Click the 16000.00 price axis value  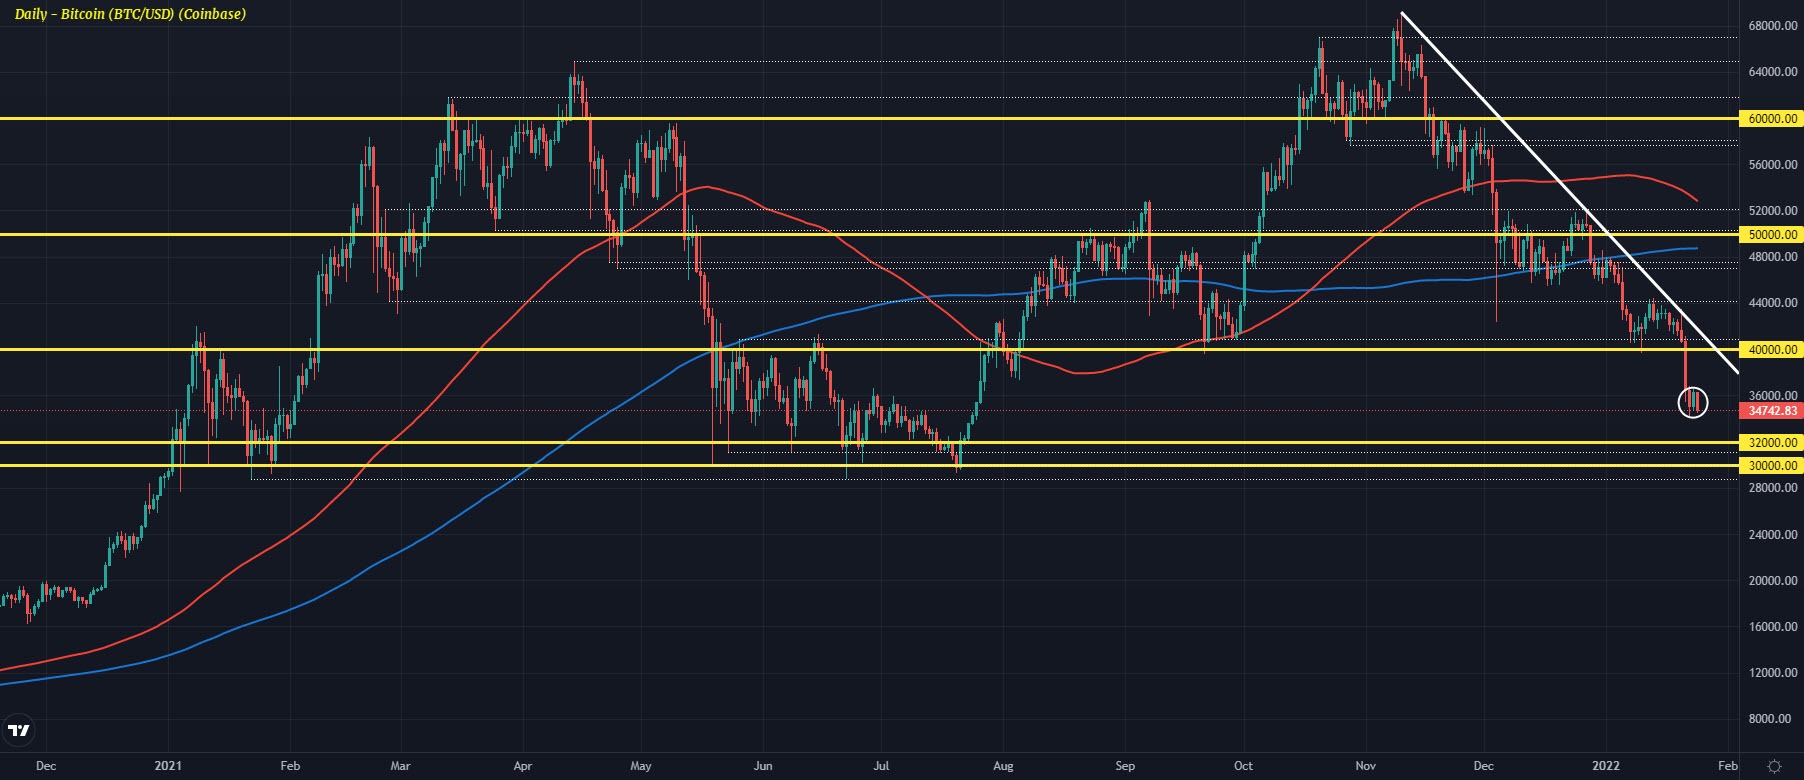[1773, 627]
